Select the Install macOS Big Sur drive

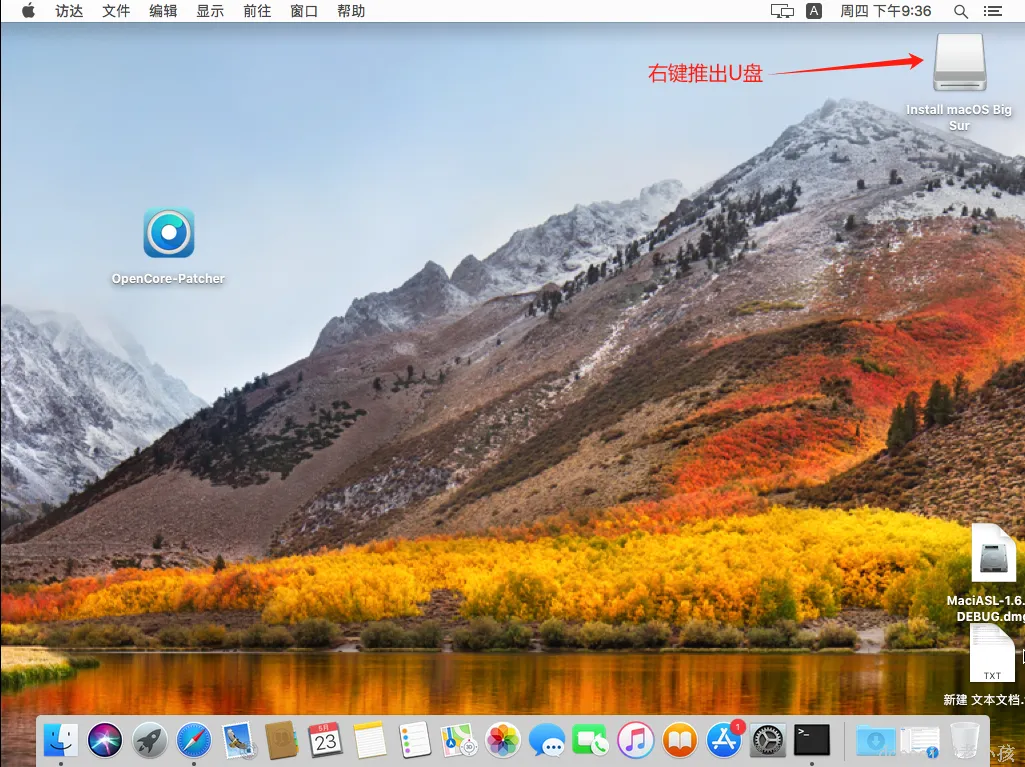pos(959,62)
